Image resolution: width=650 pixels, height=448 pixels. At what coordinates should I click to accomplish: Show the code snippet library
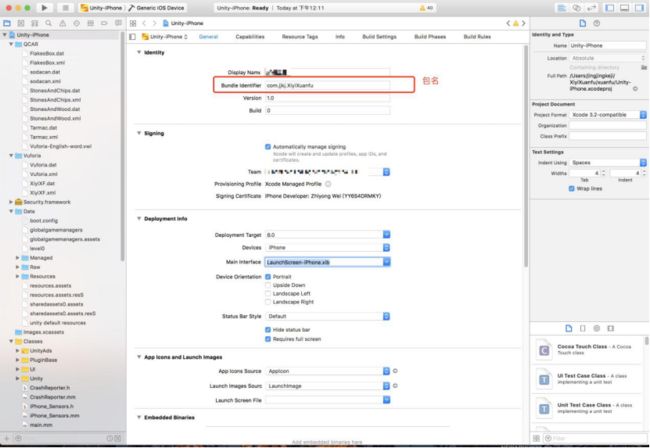pyautogui.click(x=583, y=328)
